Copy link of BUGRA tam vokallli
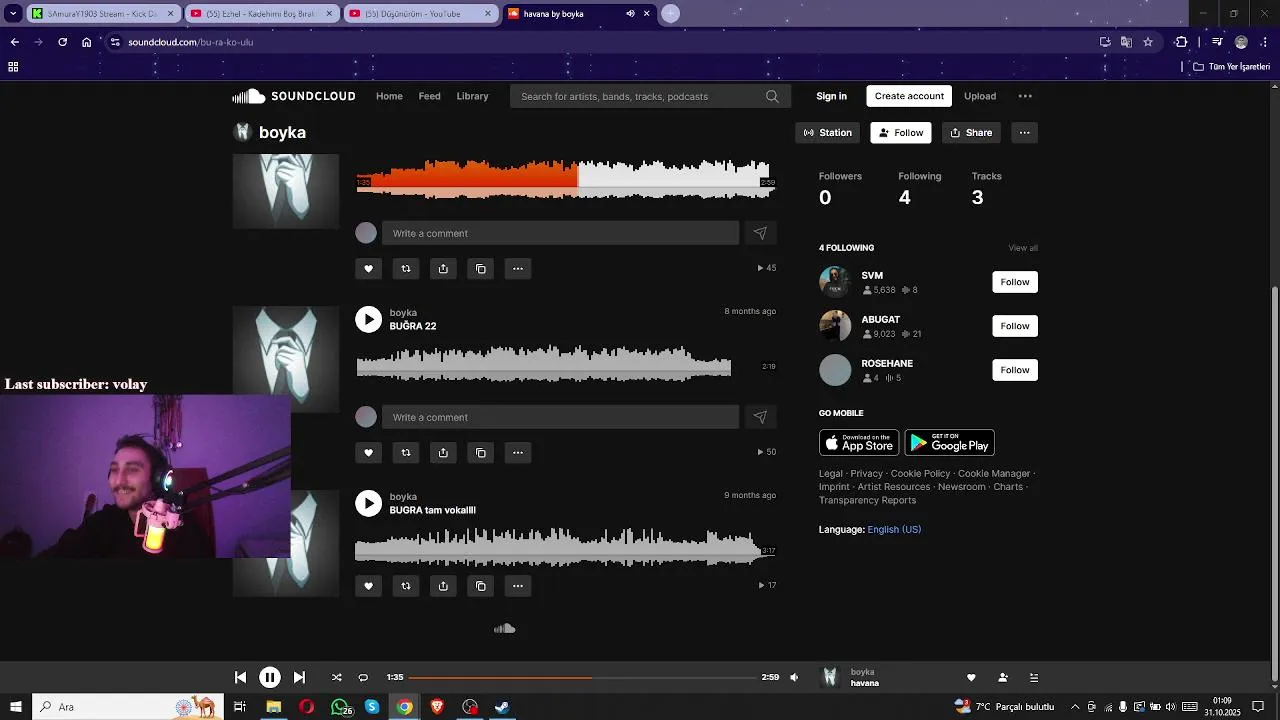The width and height of the screenshot is (1280, 720). [x=480, y=586]
